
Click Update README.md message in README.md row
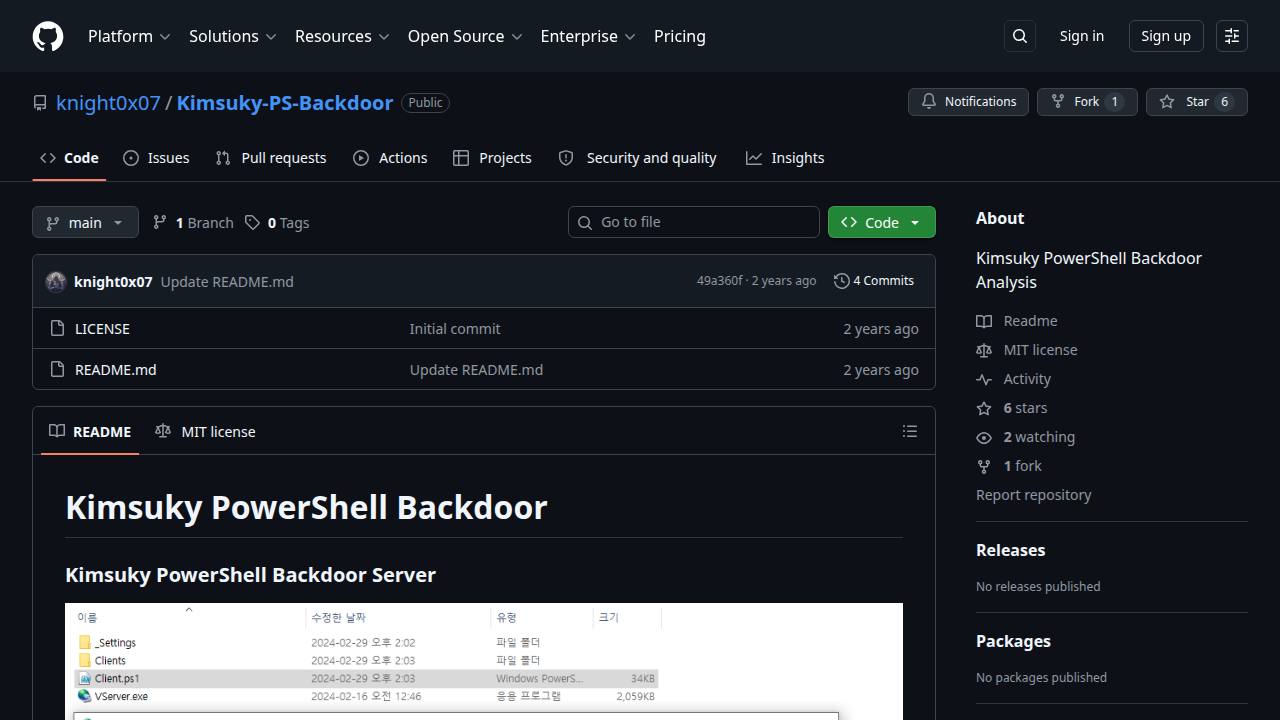[476, 370]
